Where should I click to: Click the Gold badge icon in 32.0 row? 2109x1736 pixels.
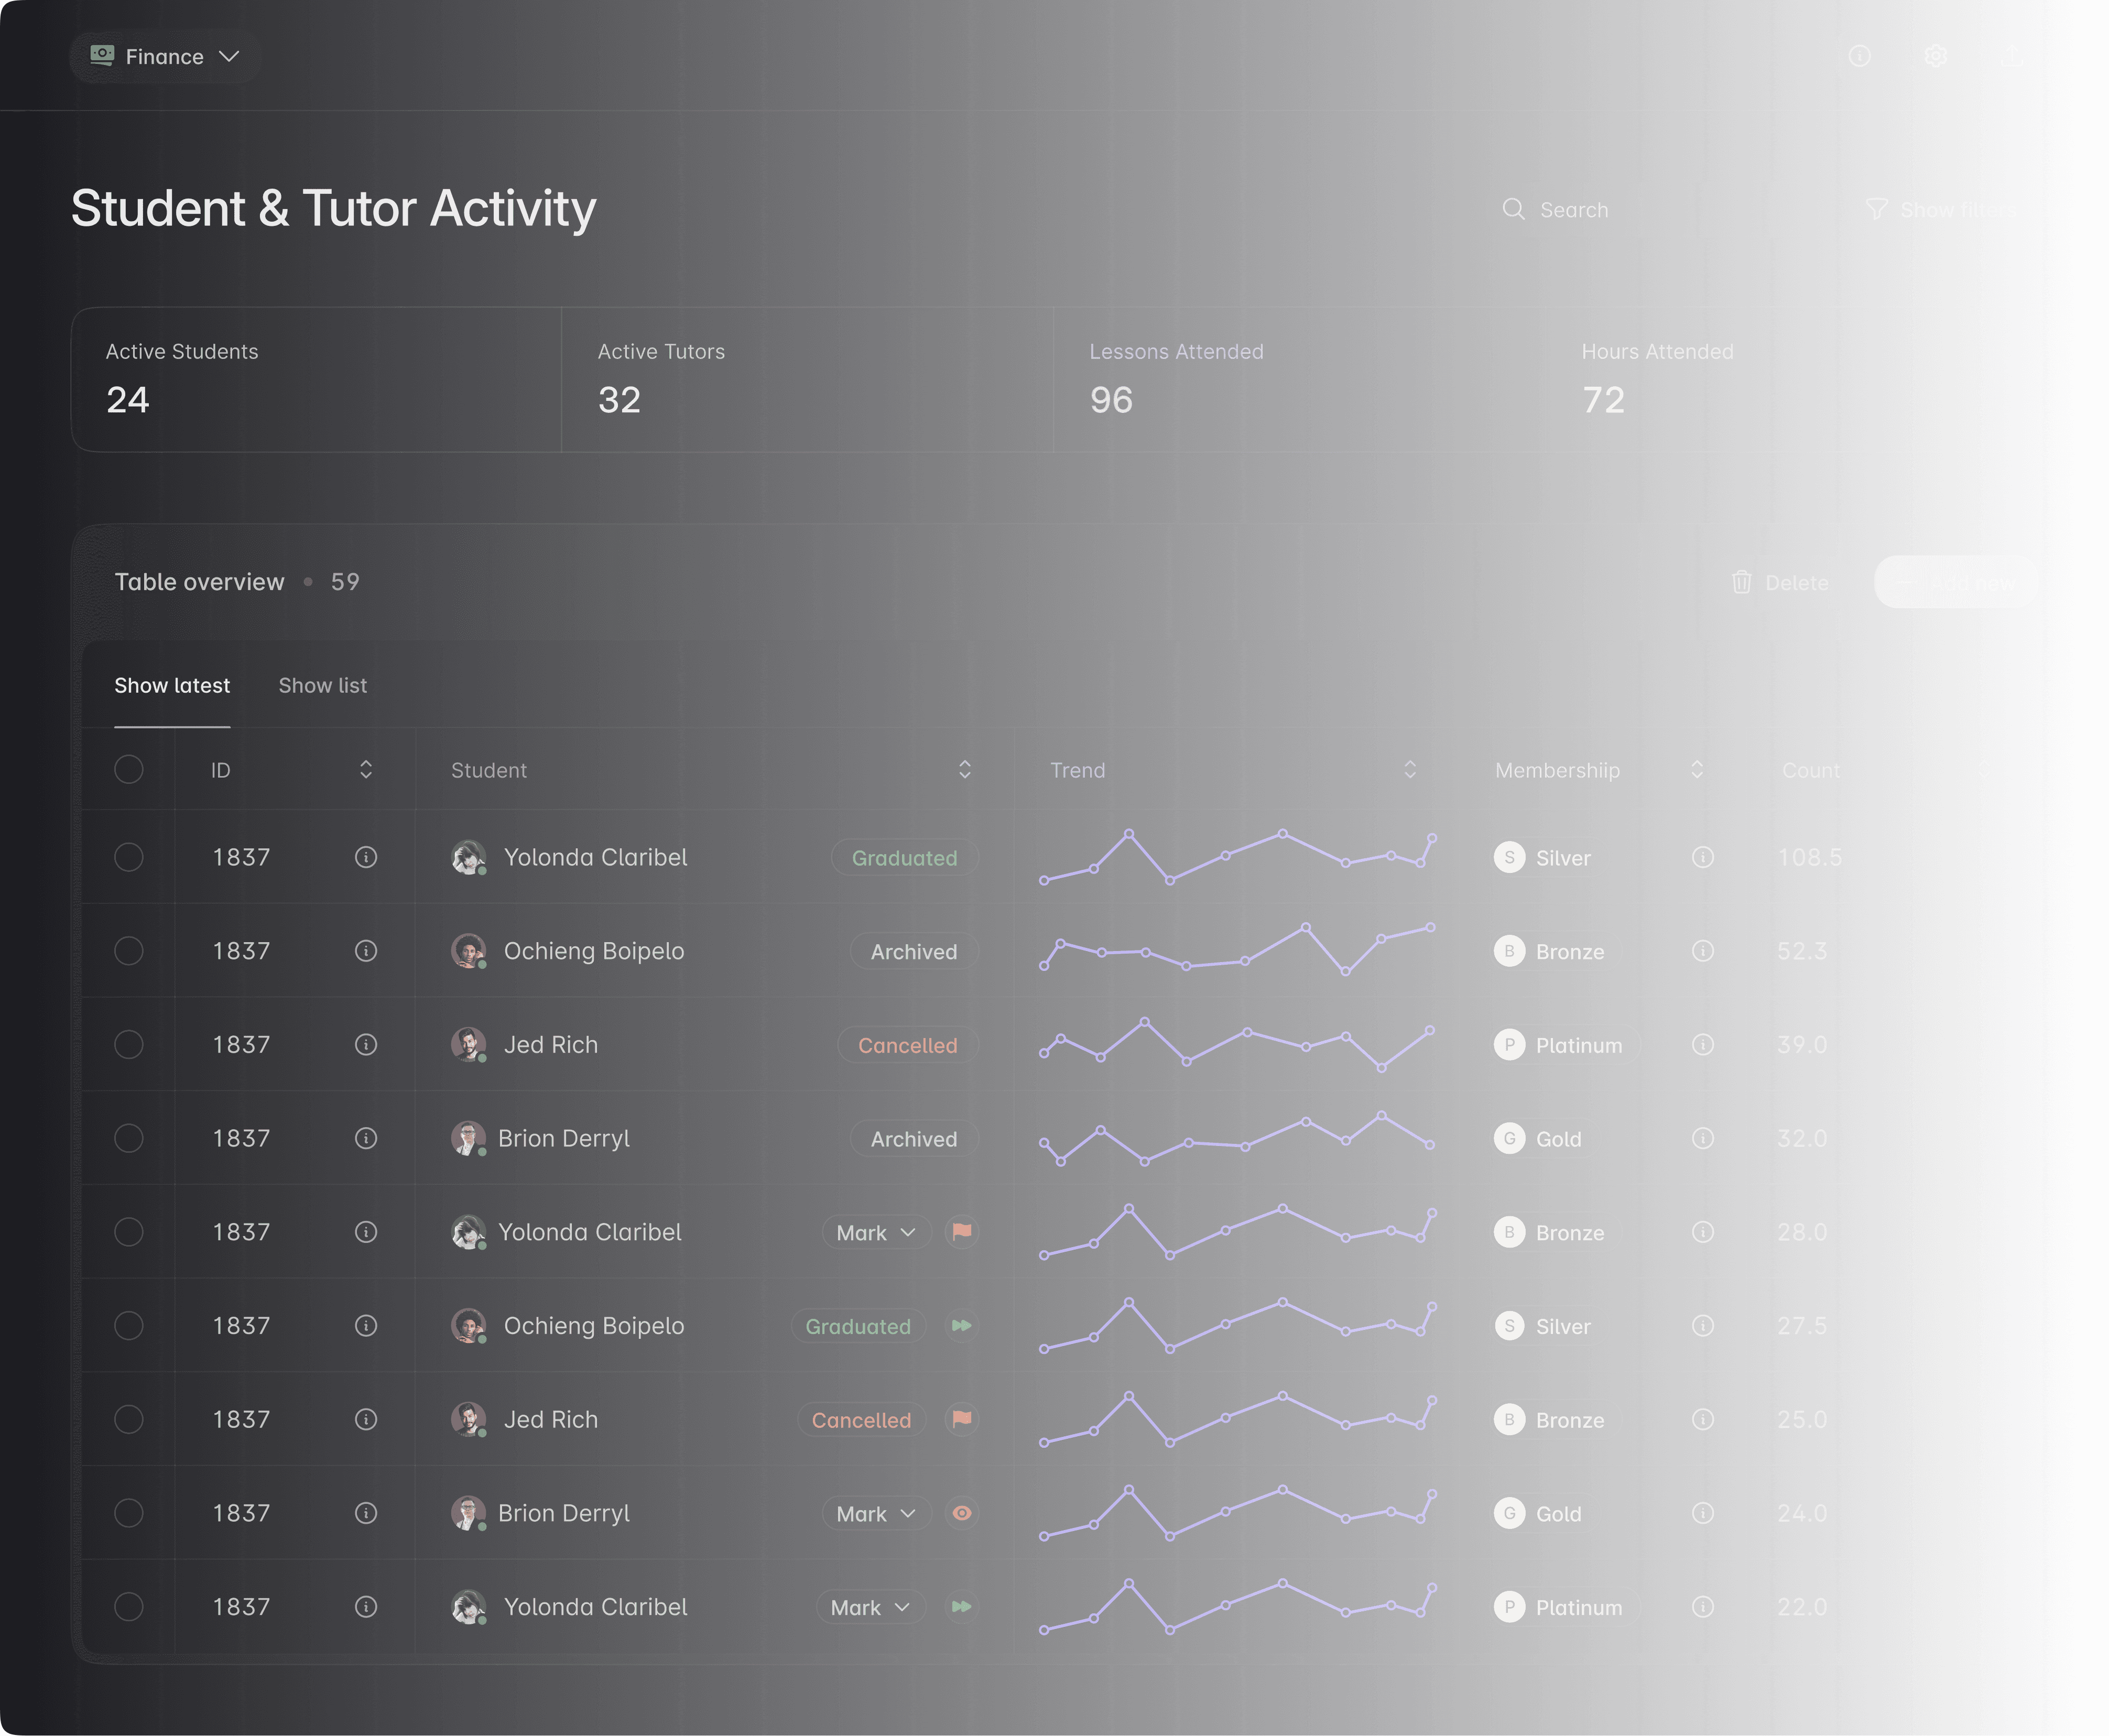pyautogui.click(x=1509, y=1138)
